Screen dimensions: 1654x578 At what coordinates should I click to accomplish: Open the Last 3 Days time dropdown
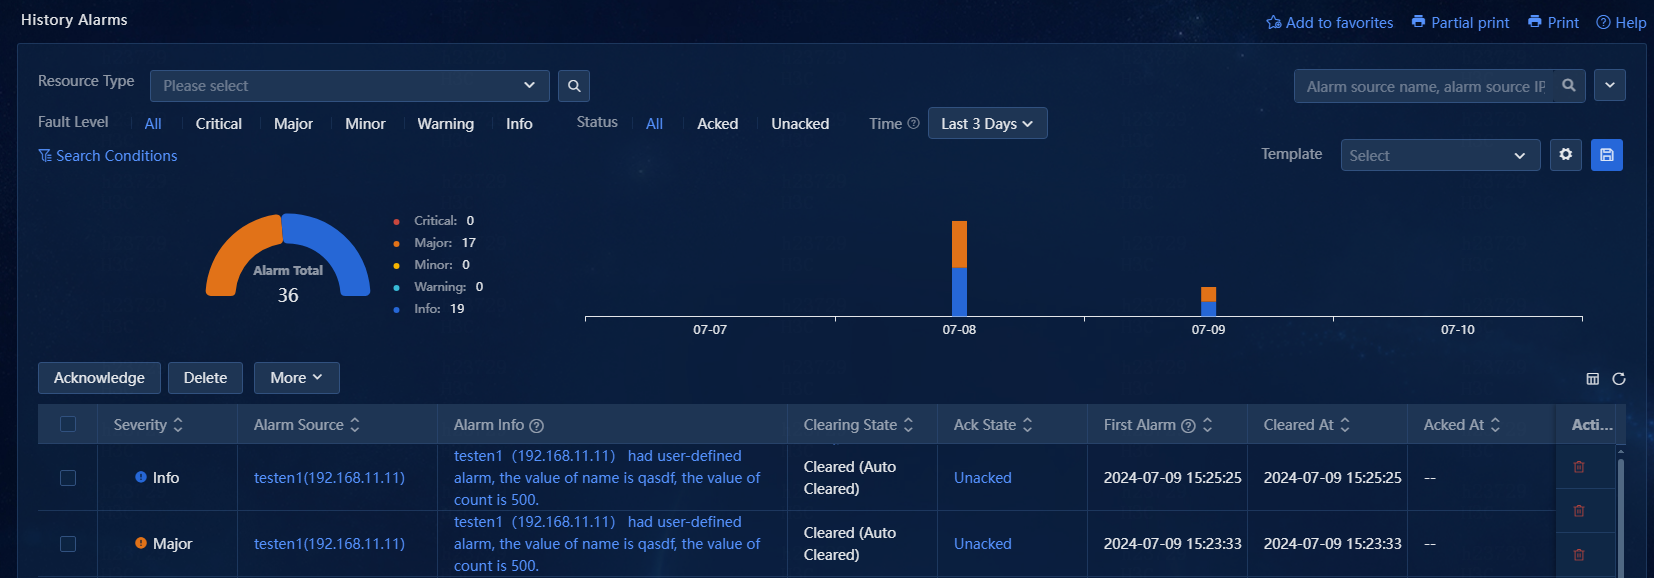coord(987,123)
